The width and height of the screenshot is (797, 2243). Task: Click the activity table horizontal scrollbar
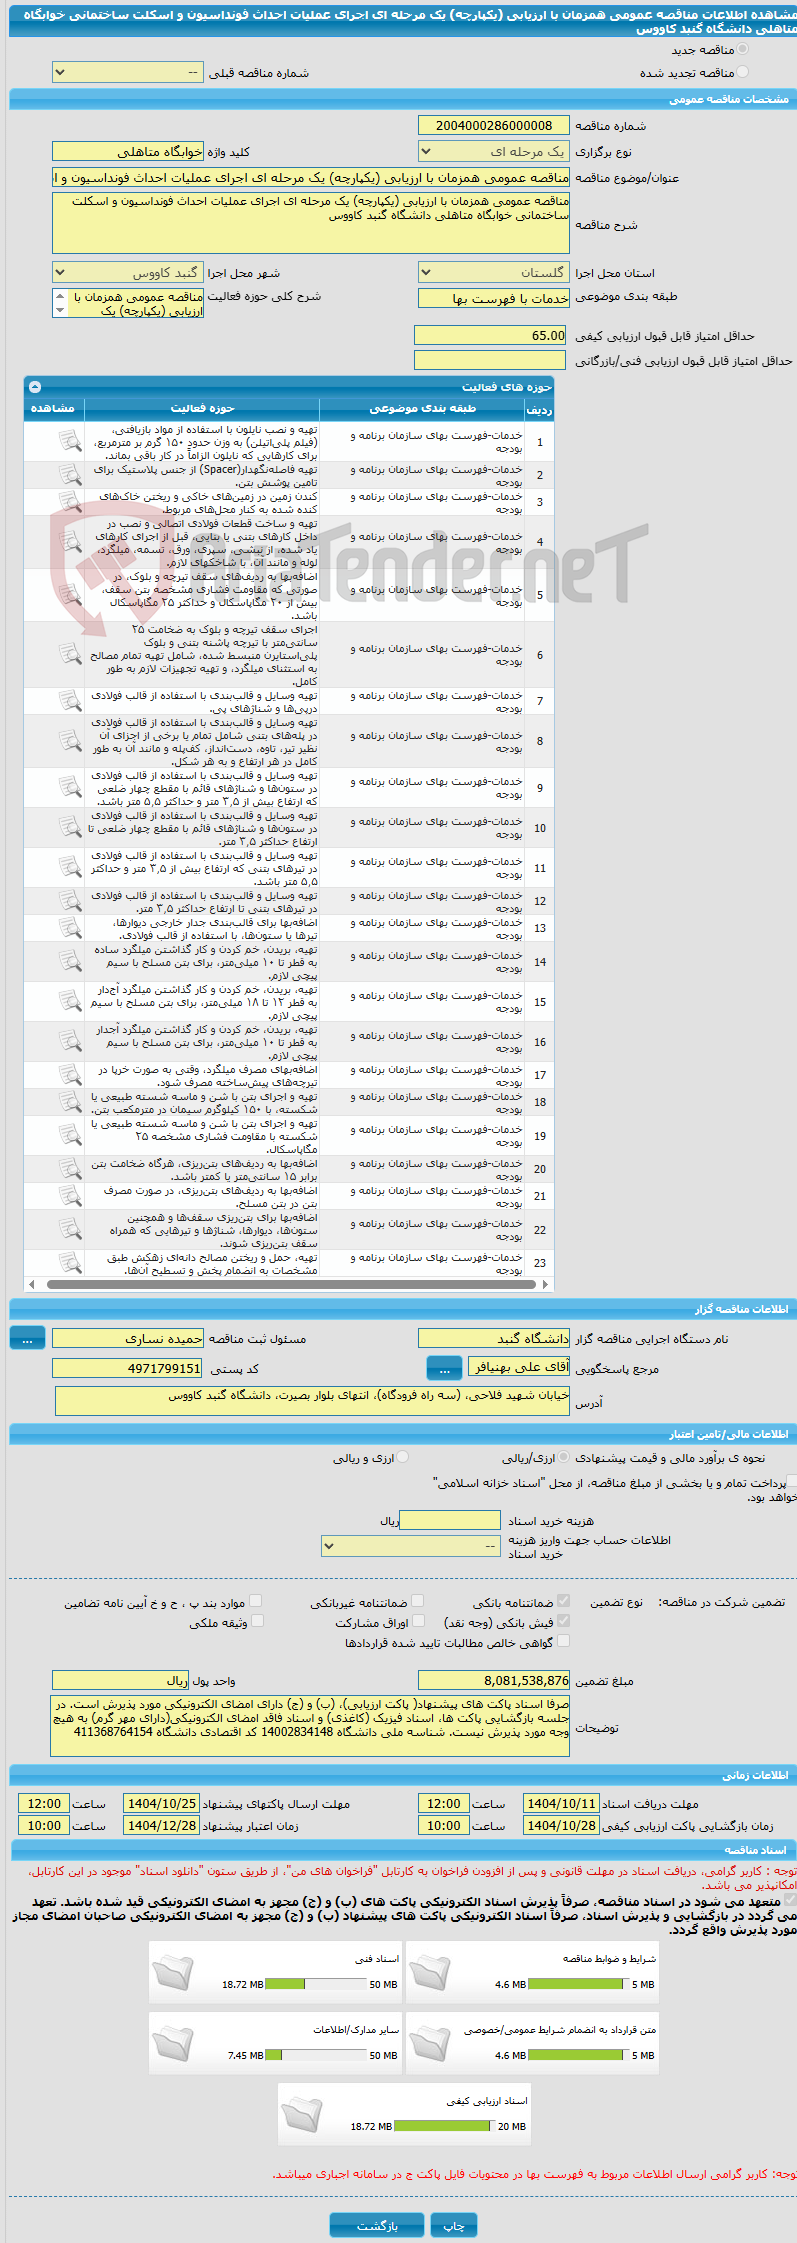pyautogui.click(x=289, y=1284)
